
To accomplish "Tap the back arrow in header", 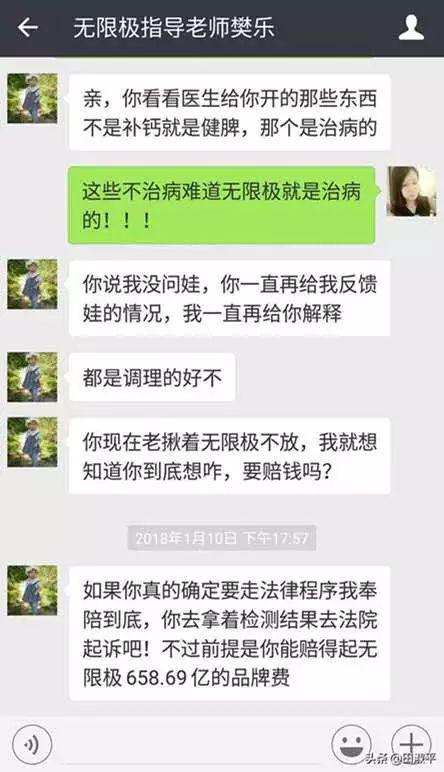I will (x=28, y=28).
